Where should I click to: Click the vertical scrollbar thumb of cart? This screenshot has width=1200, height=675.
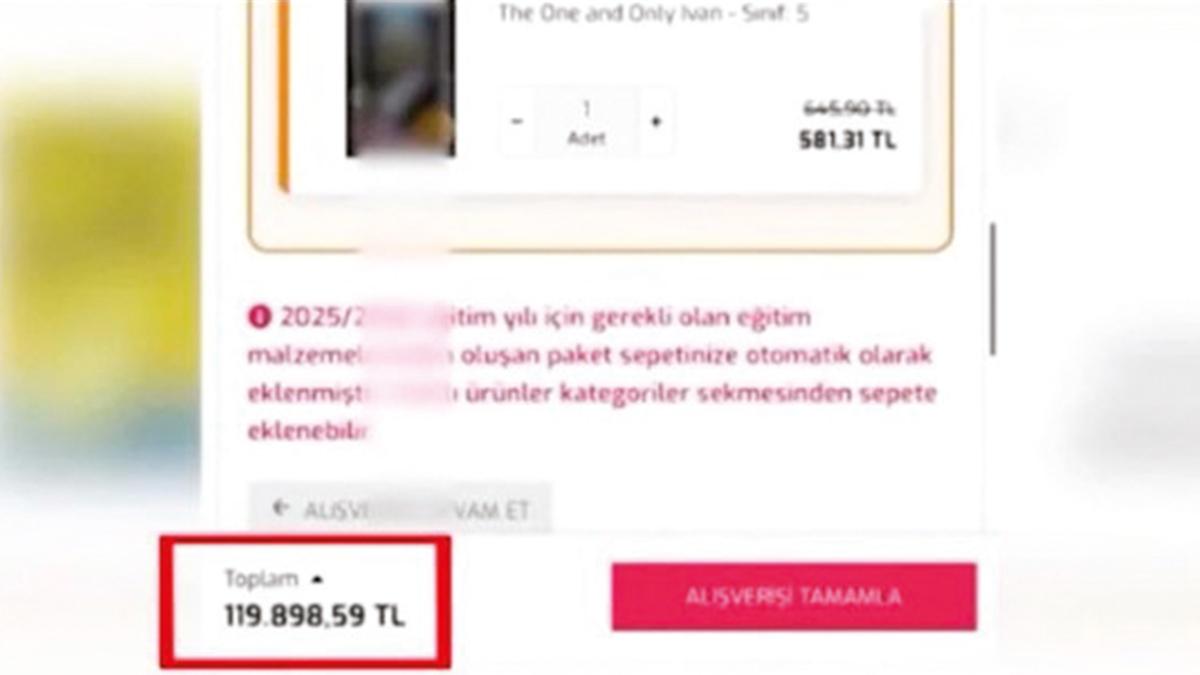coord(992,288)
